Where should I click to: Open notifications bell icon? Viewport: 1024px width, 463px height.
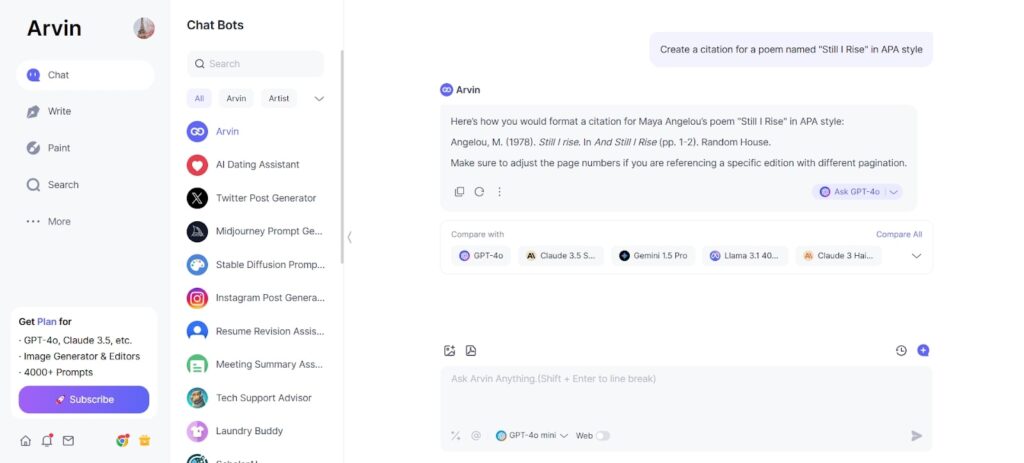coord(47,441)
